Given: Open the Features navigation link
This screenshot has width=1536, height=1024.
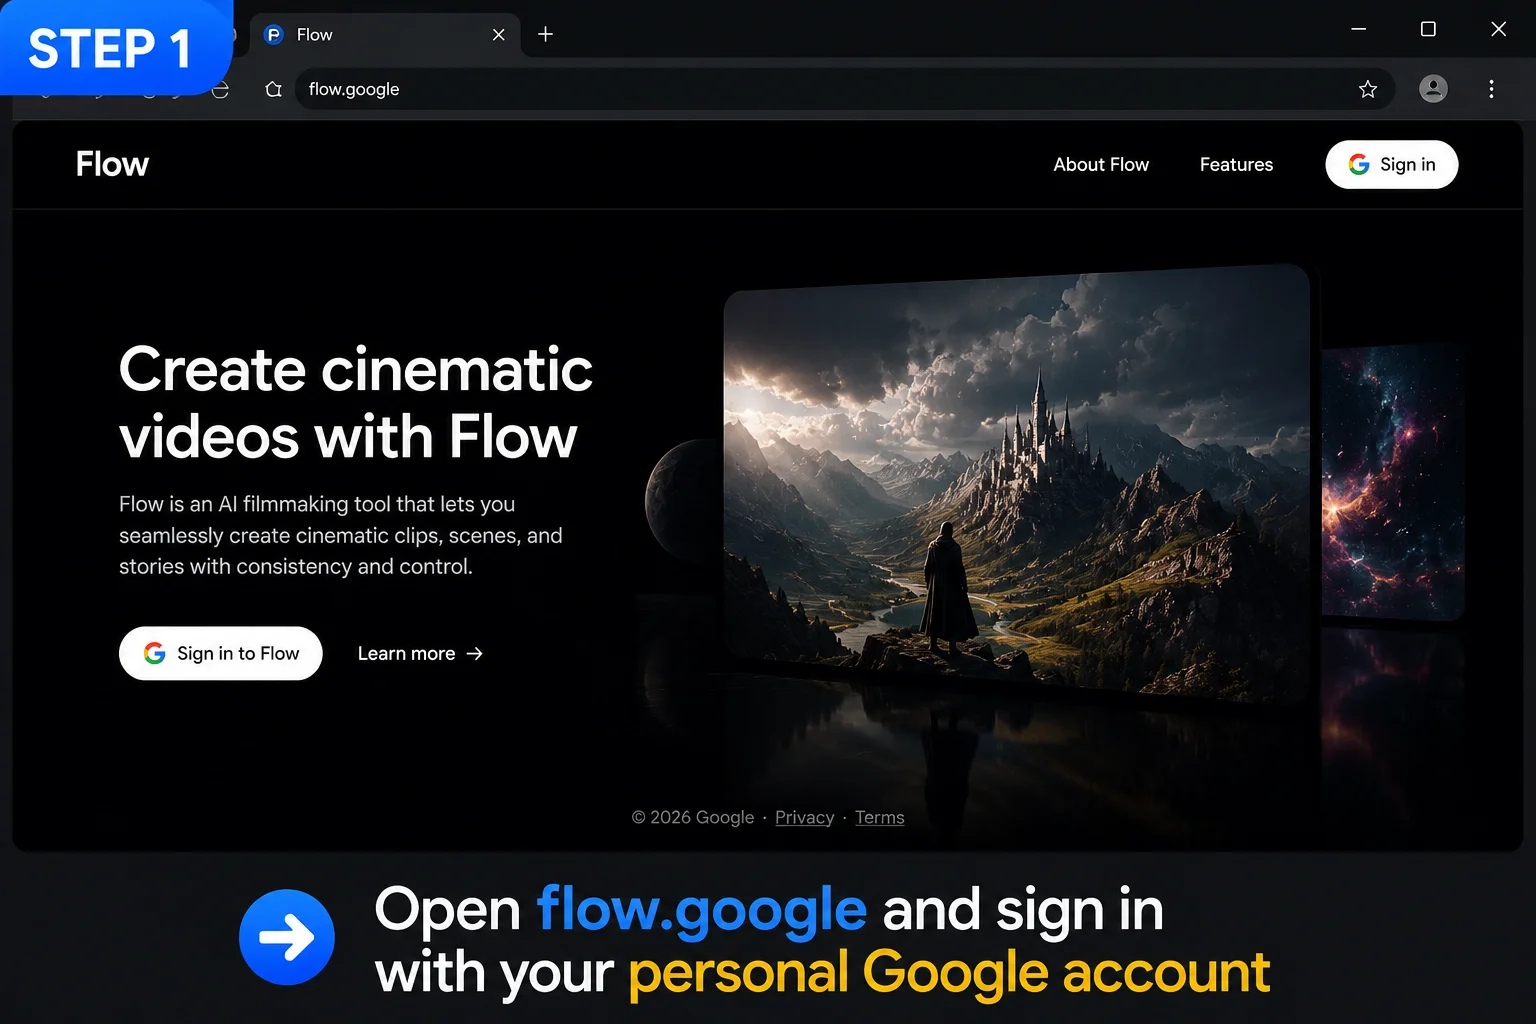Looking at the screenshot, I should (x=1236, y=164).
